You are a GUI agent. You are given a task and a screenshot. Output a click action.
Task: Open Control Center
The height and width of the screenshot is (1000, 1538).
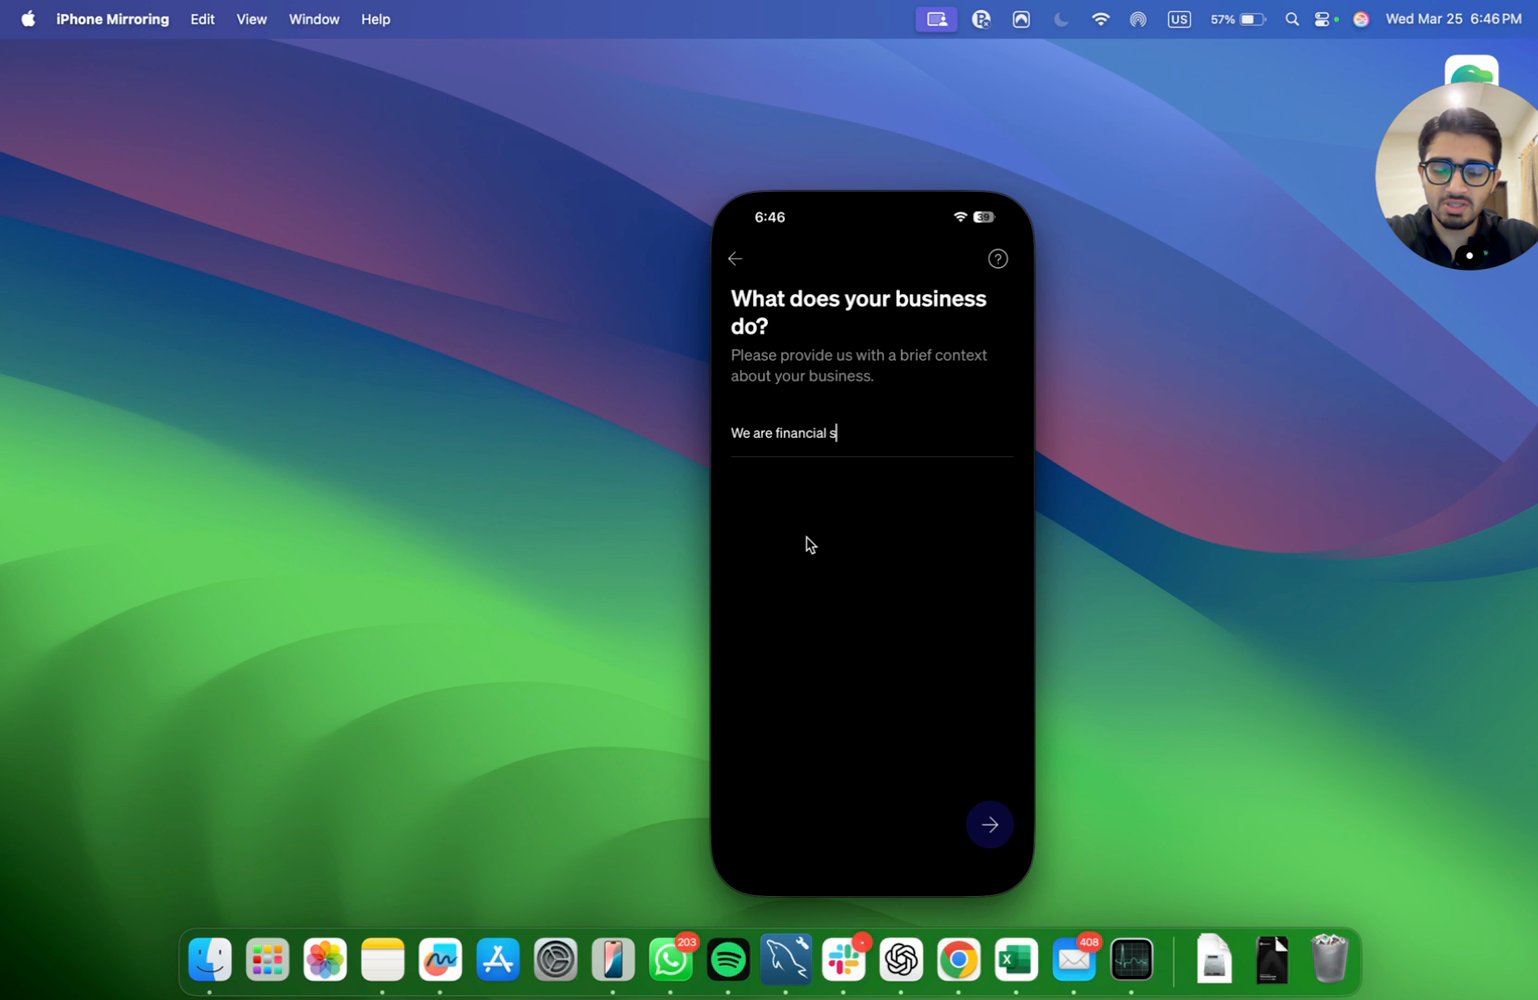pos(1324,19)
